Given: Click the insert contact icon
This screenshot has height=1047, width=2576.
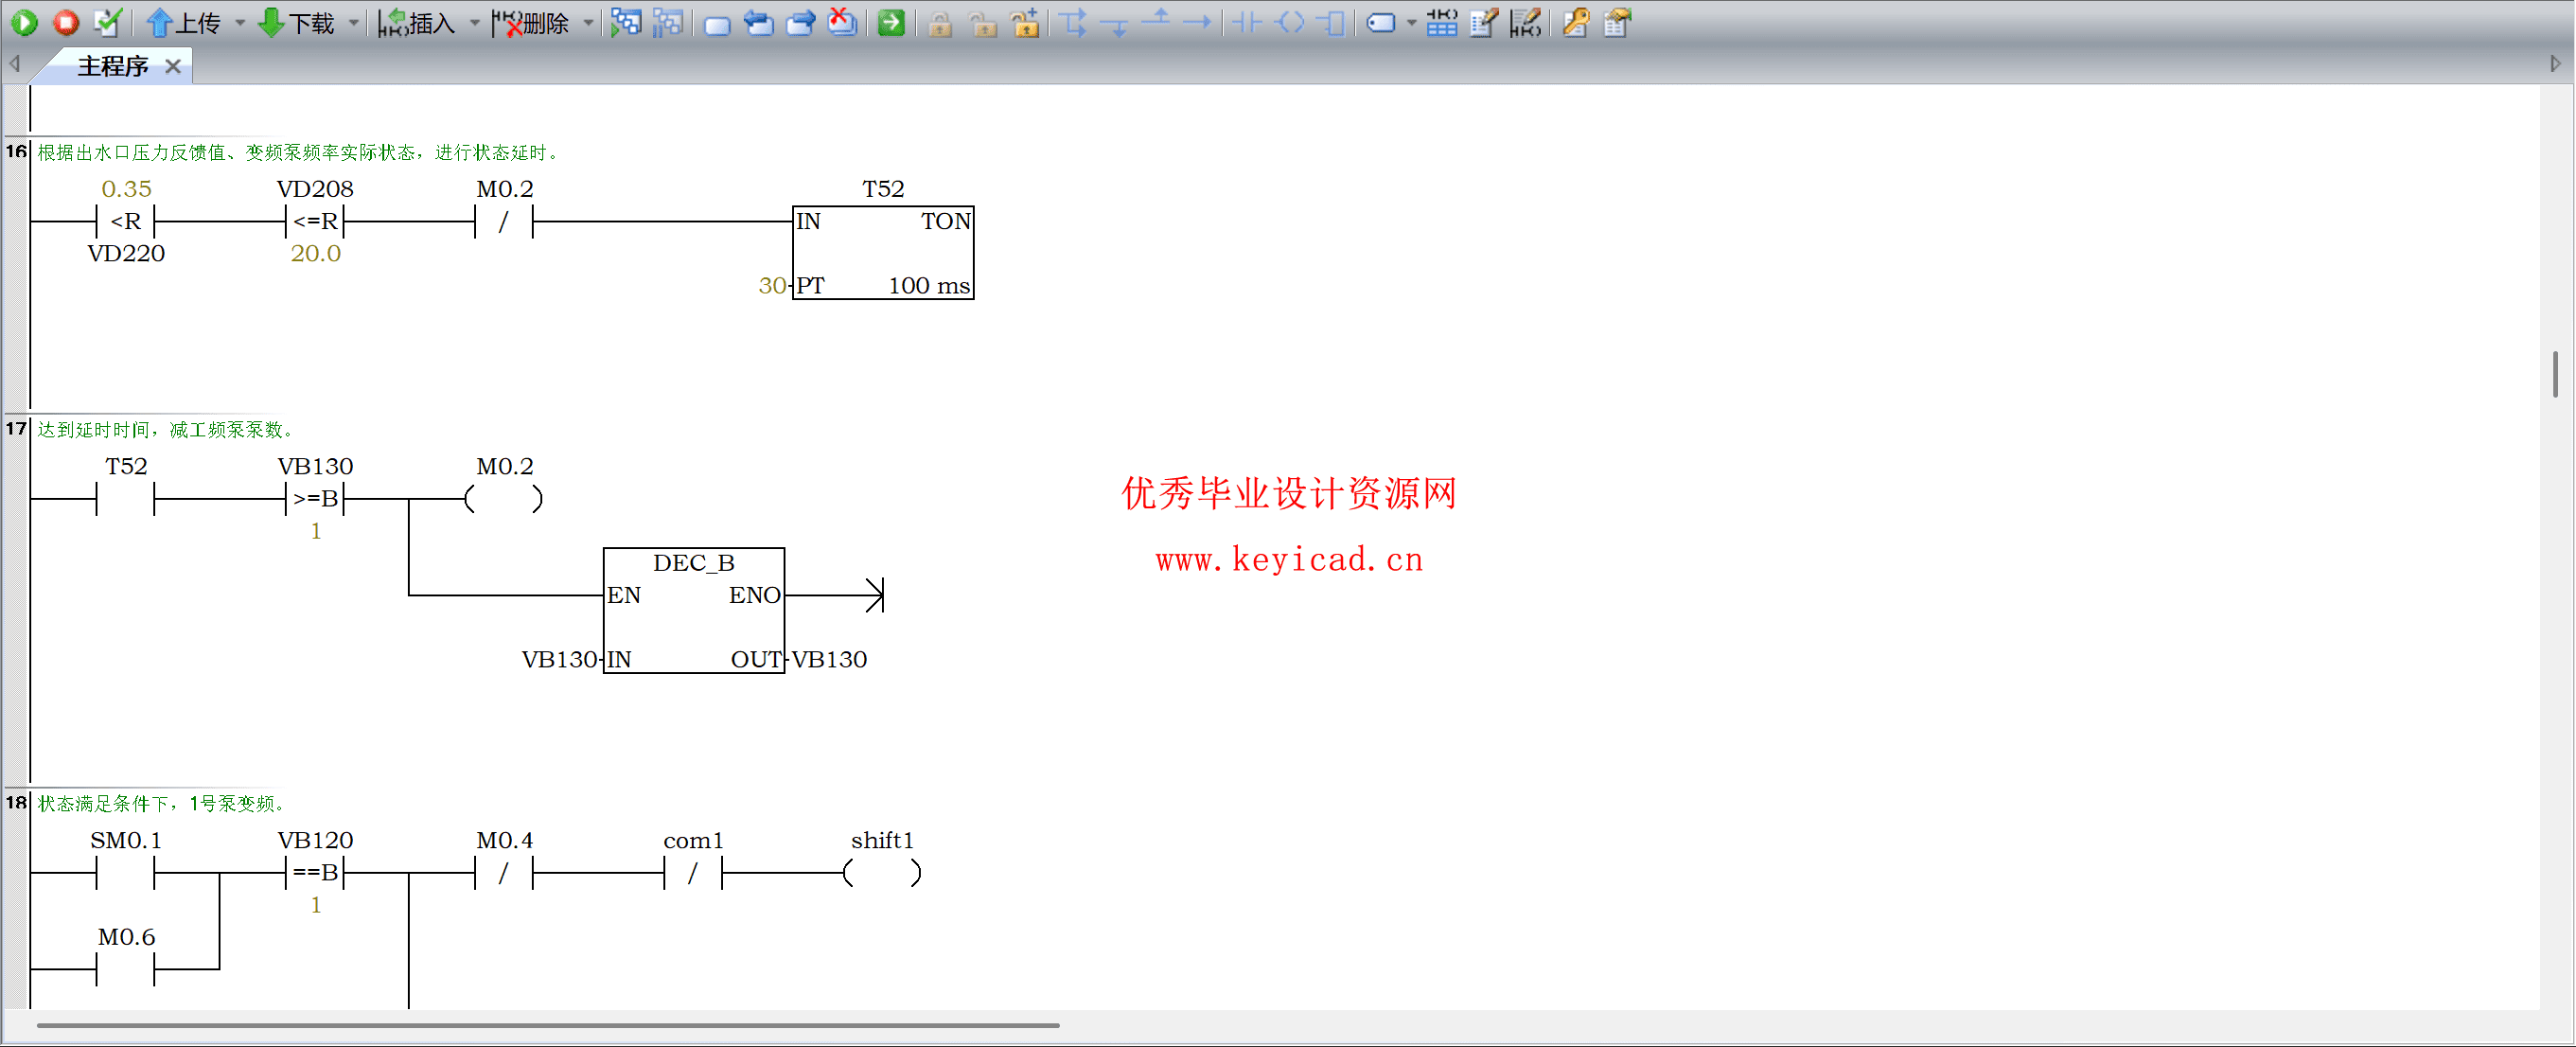Looking at the screenshot, I should pyautogui.click(x=1246, y=22).
